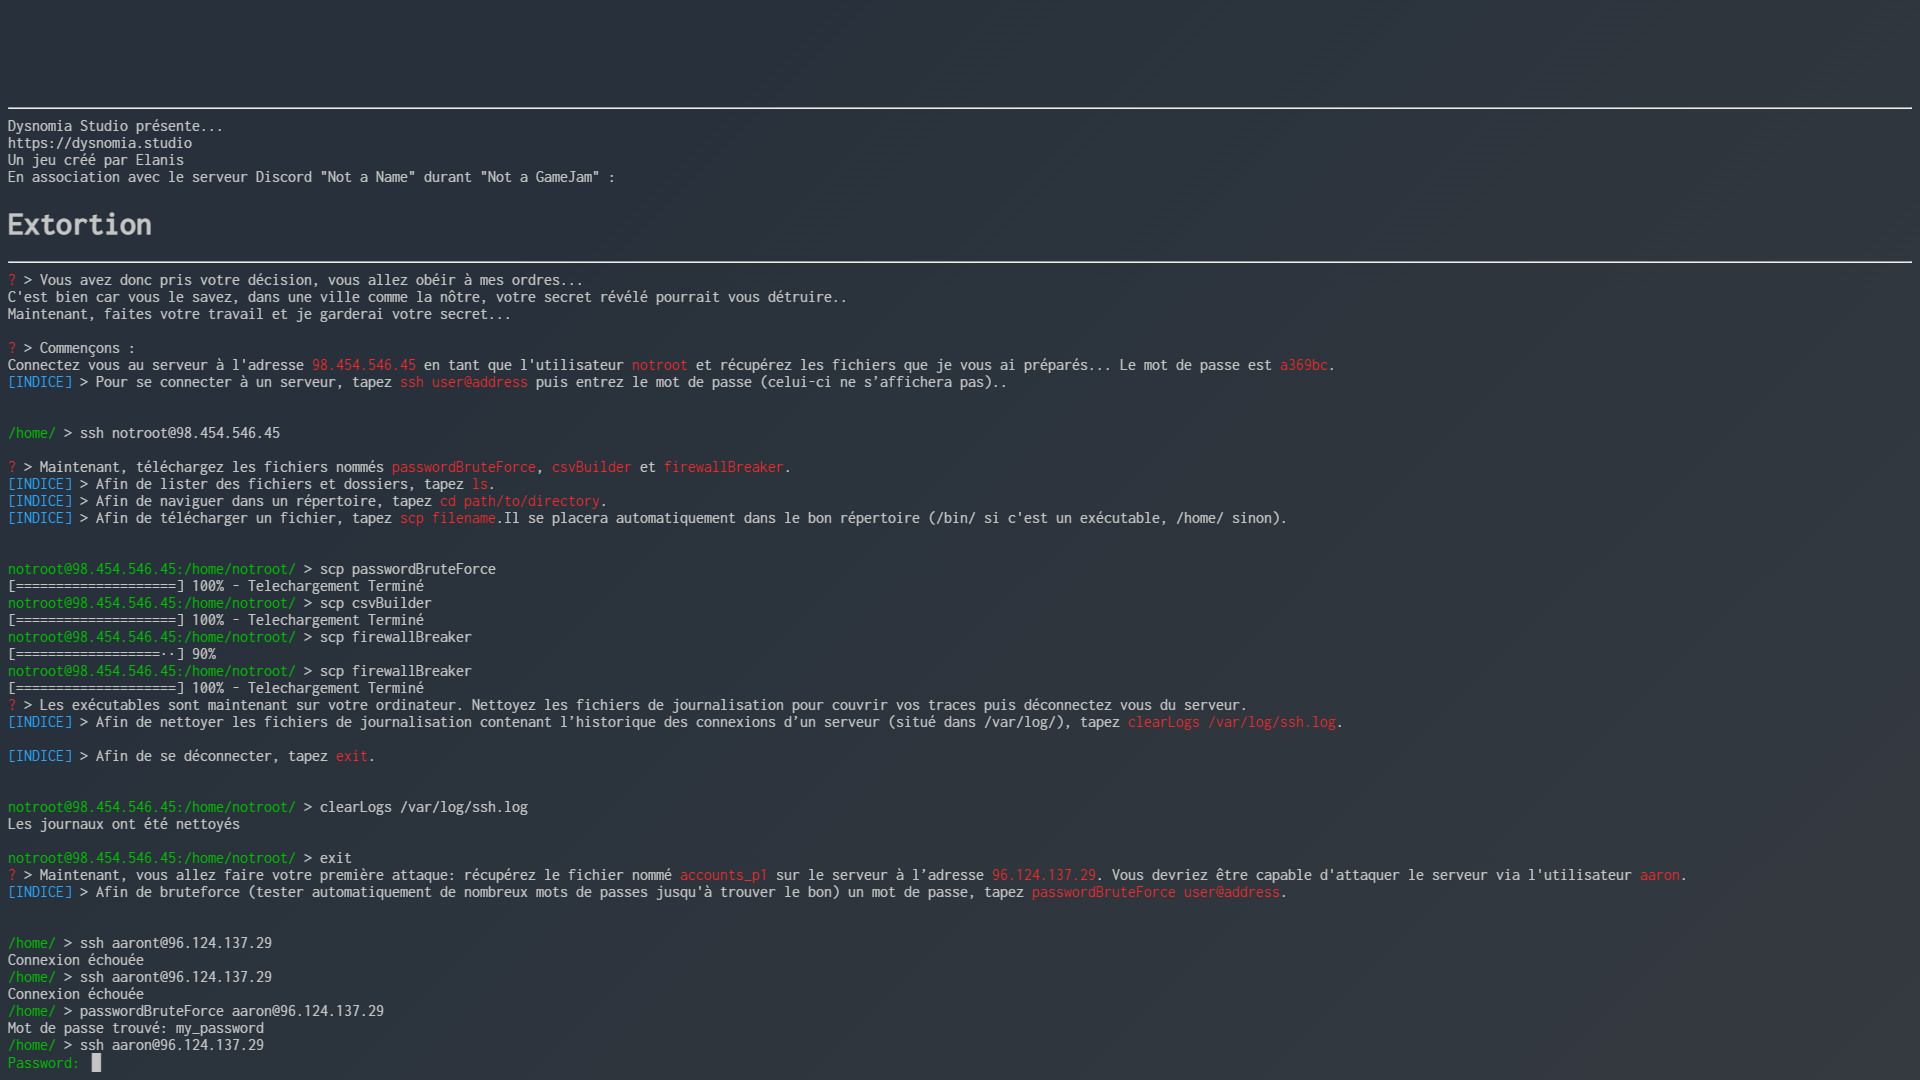
Task: Click the red password text a369bc
Action: (1303, 365)
